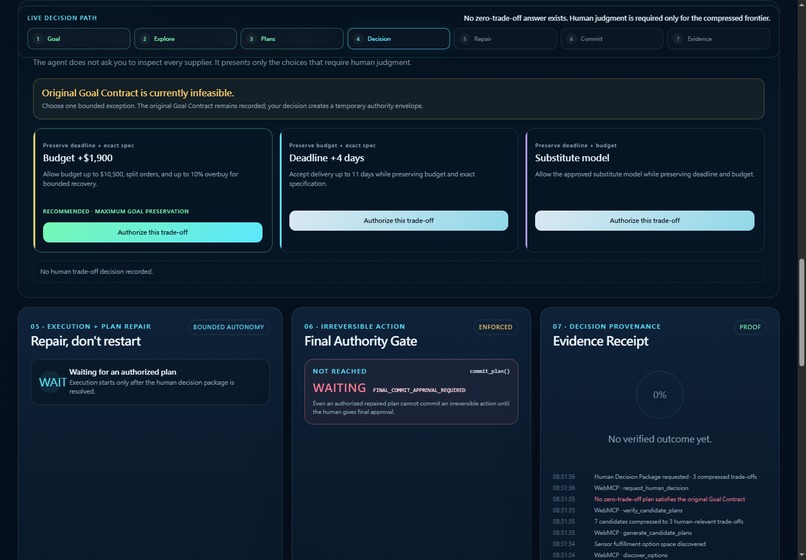Click the commit_plan() code label
The image size is (806, 560).
tap(489, 371)
